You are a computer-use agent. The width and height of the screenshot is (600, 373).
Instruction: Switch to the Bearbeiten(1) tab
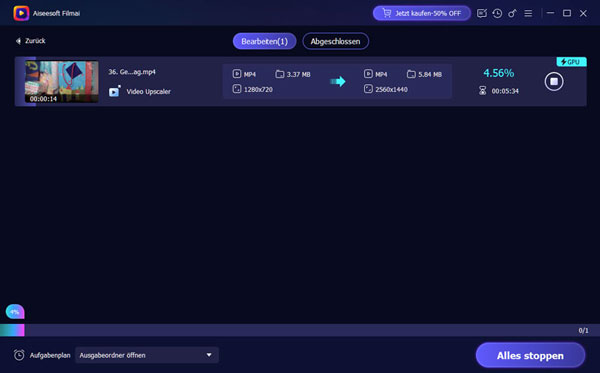[264, 41]
